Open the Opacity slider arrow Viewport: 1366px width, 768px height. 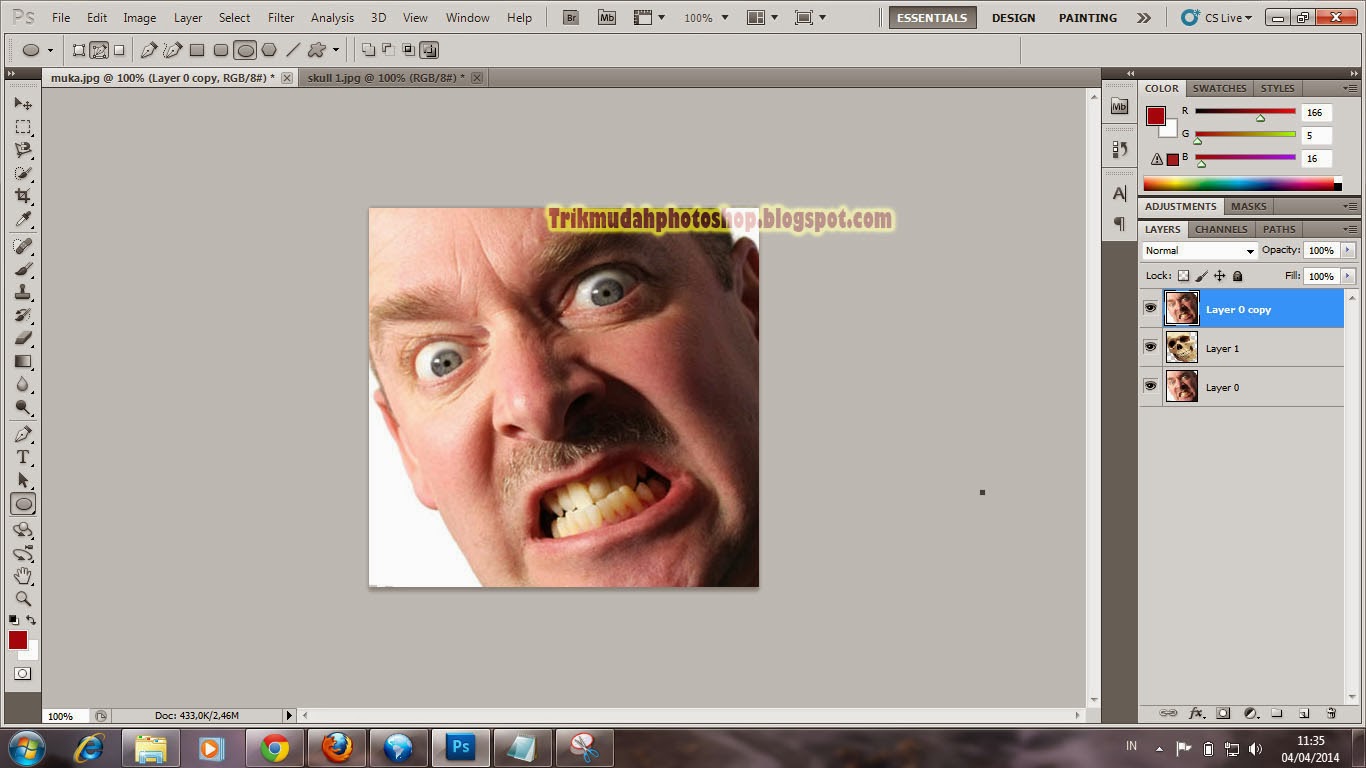[1348, 250]
